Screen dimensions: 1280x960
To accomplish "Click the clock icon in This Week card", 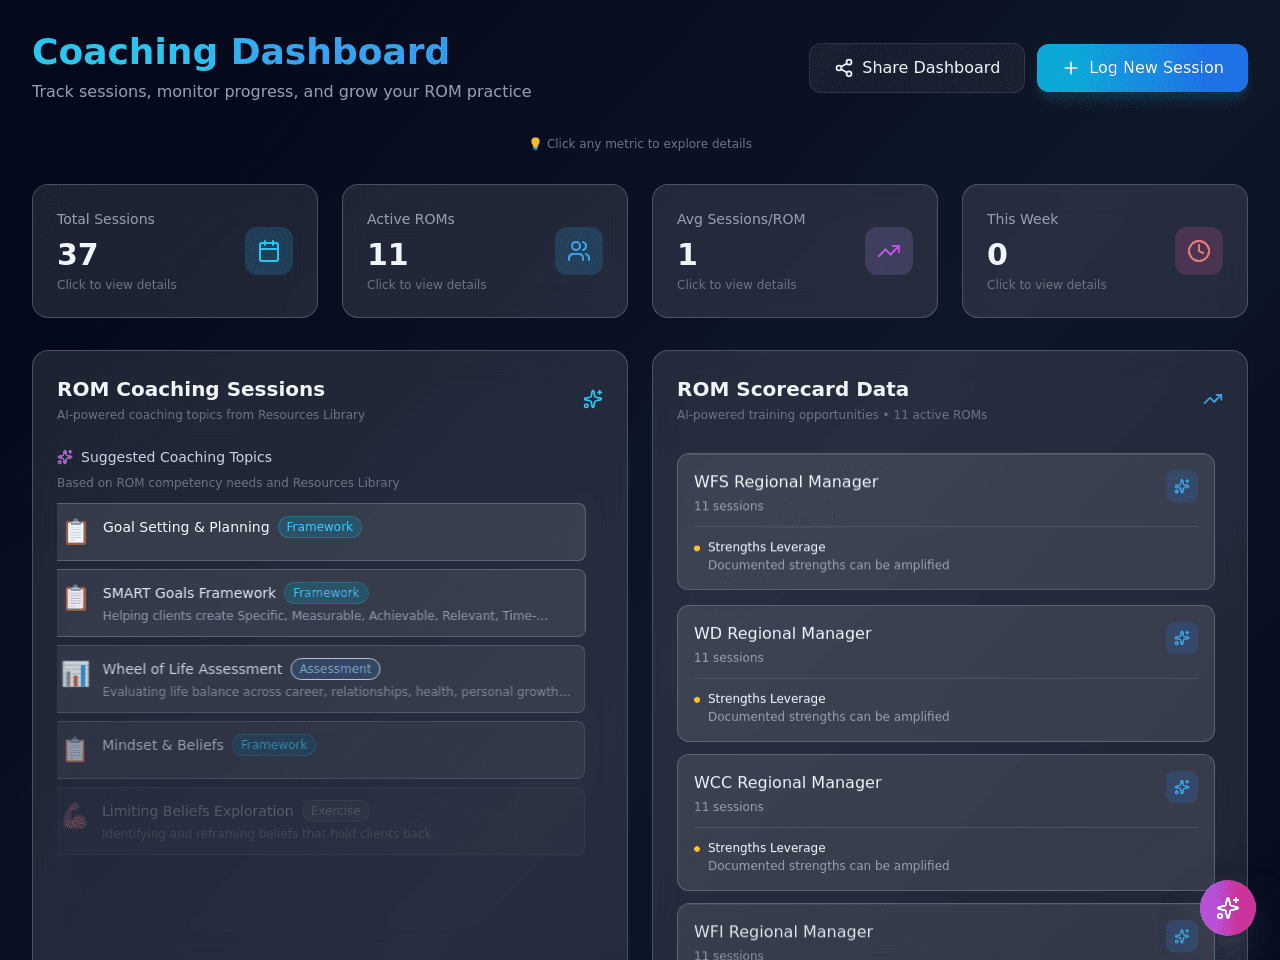I will click(1199, 251).
